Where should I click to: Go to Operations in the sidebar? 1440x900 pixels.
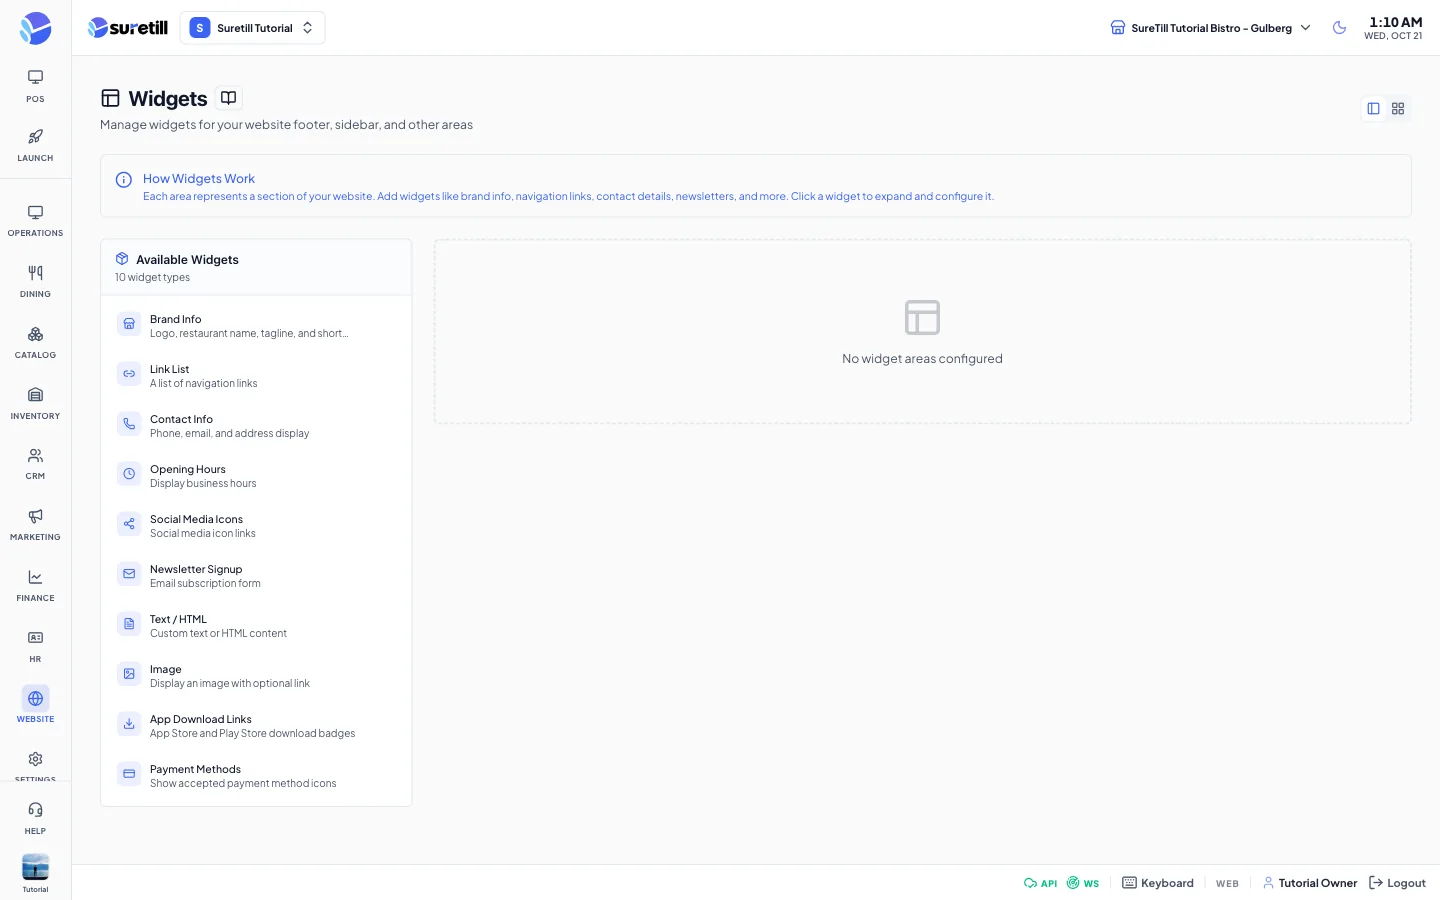click(x=35, y=221)
